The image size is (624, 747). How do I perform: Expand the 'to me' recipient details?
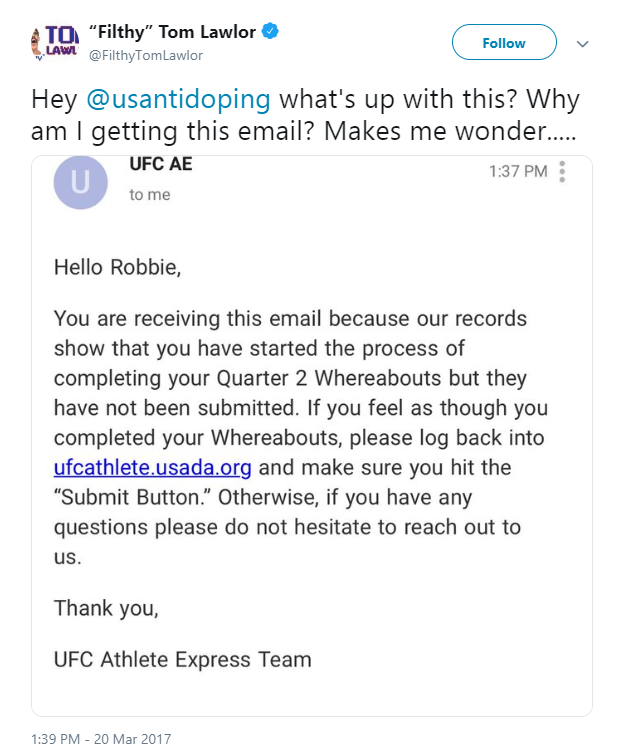(x=150, y=194)
